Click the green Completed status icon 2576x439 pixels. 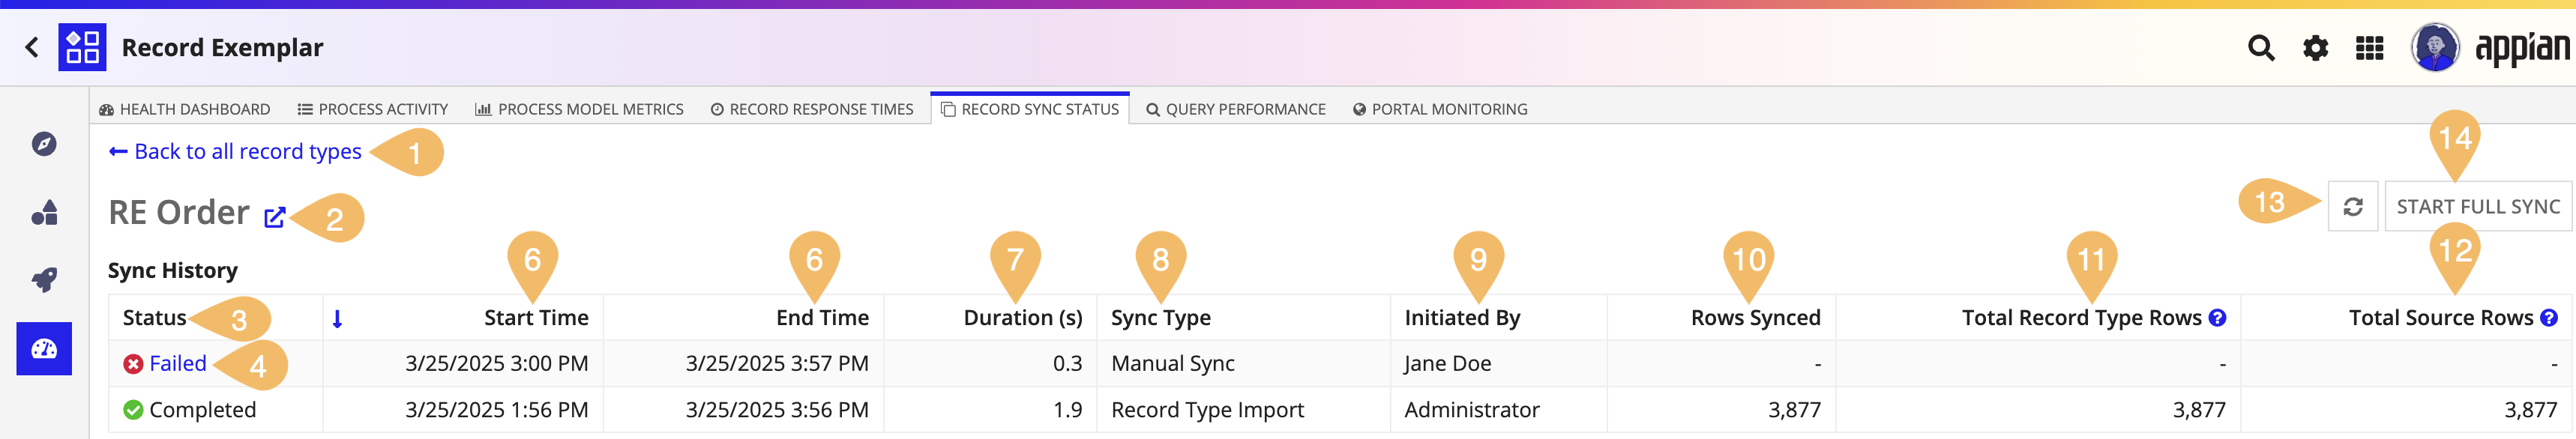(133, 410)
